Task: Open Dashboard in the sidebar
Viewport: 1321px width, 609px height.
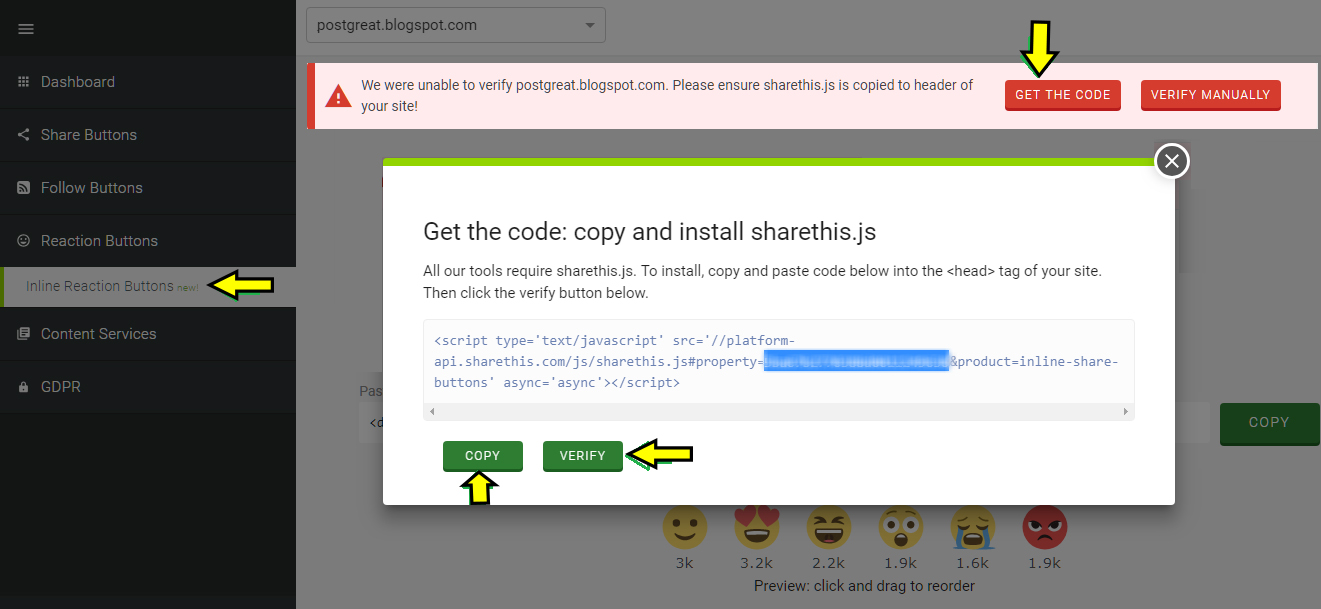Action: click(x=148, y=82)
